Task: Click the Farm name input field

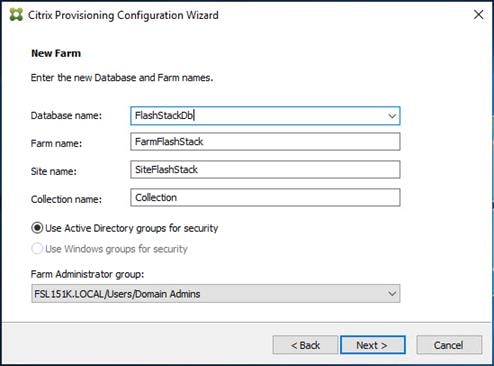Action: (x=265, y=142)
